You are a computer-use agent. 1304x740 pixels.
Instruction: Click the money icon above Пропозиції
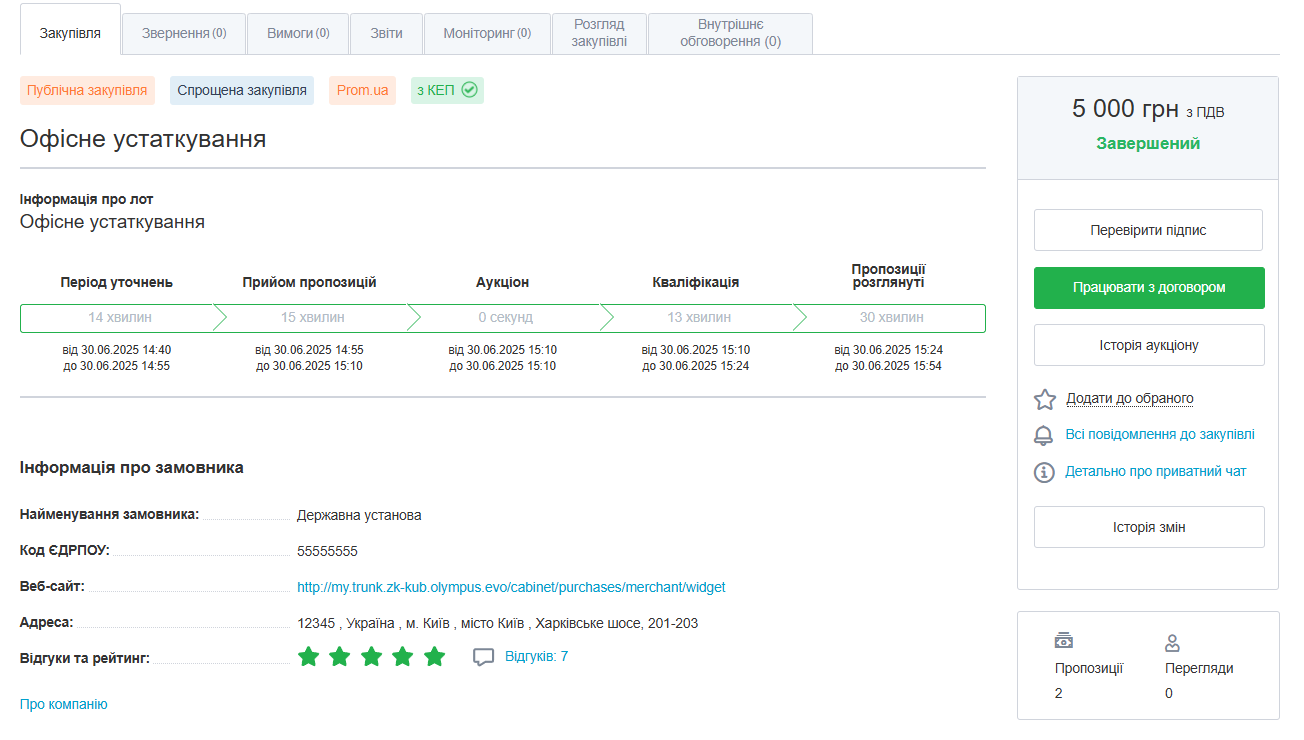pyautogui.click(x=1064, y=641)
